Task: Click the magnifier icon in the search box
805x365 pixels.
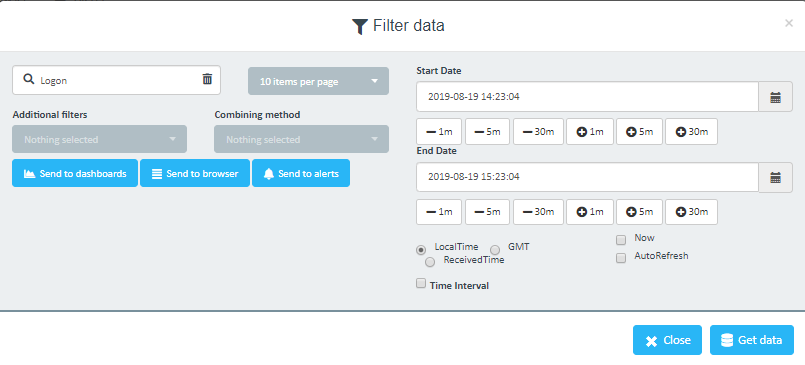Action: pos(29,80)
